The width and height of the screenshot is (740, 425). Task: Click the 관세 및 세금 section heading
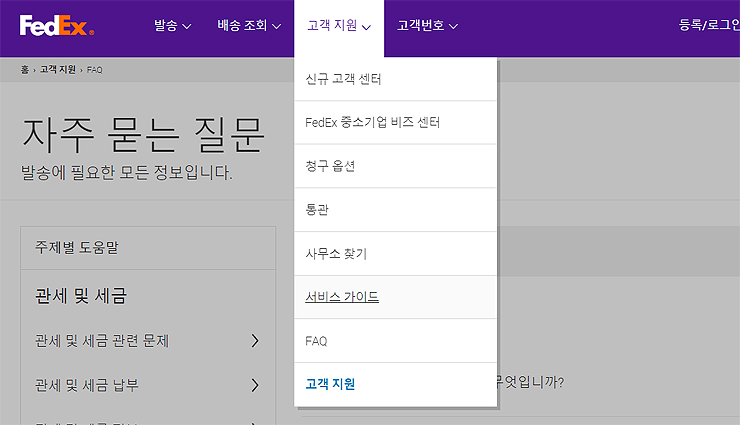(81, 296)
